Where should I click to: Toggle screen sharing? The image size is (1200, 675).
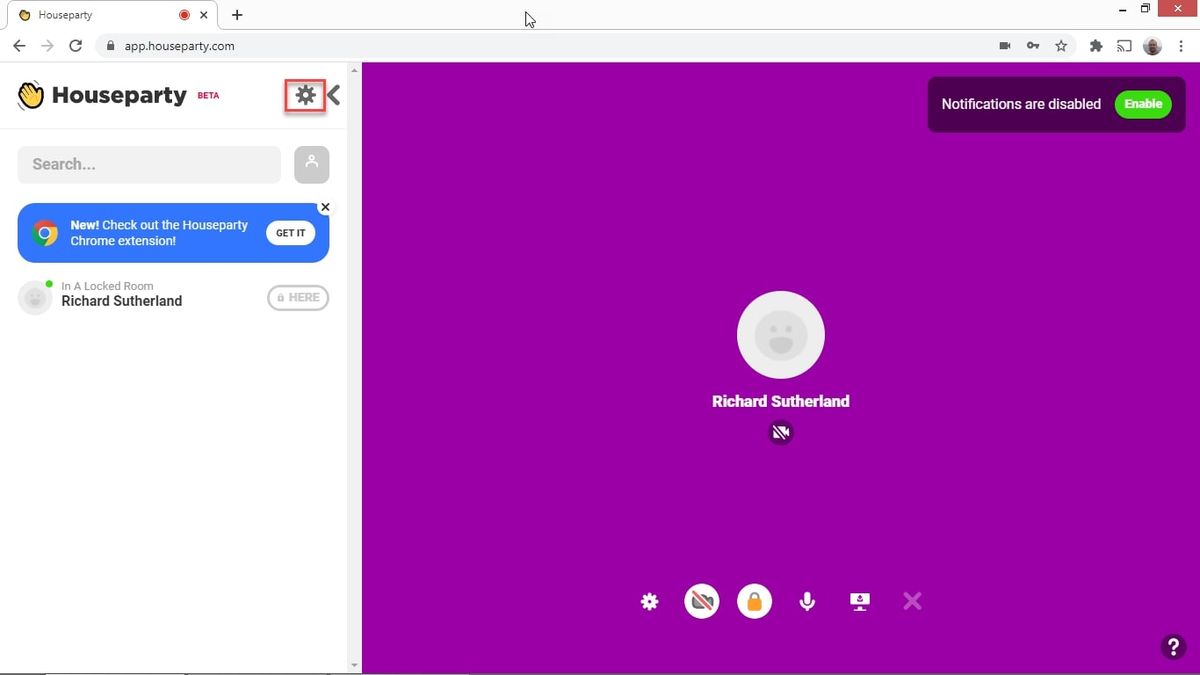(859, 600)
